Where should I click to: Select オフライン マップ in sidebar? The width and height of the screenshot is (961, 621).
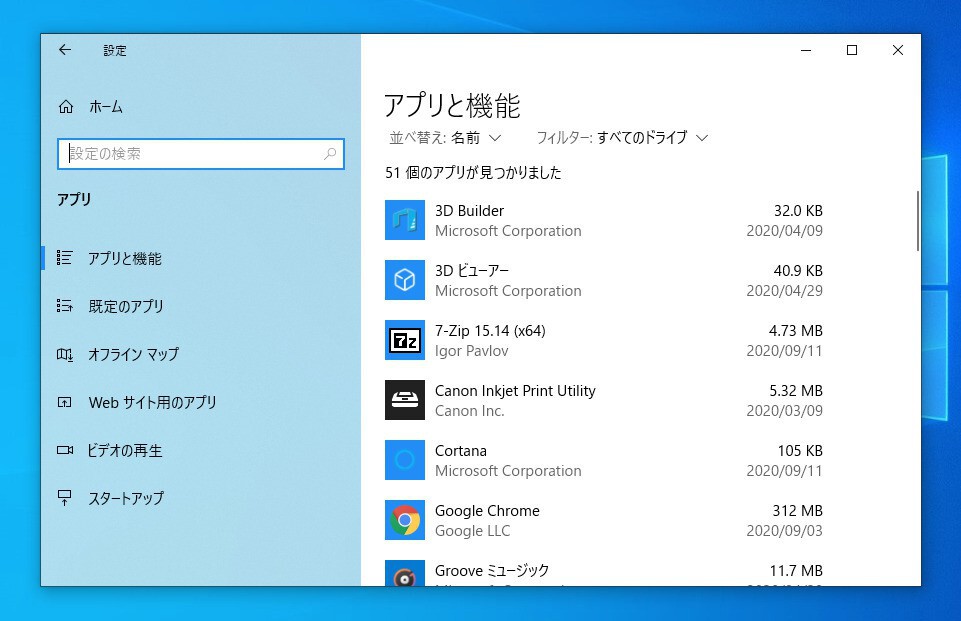pyautogui.click(x=133, y=354)
